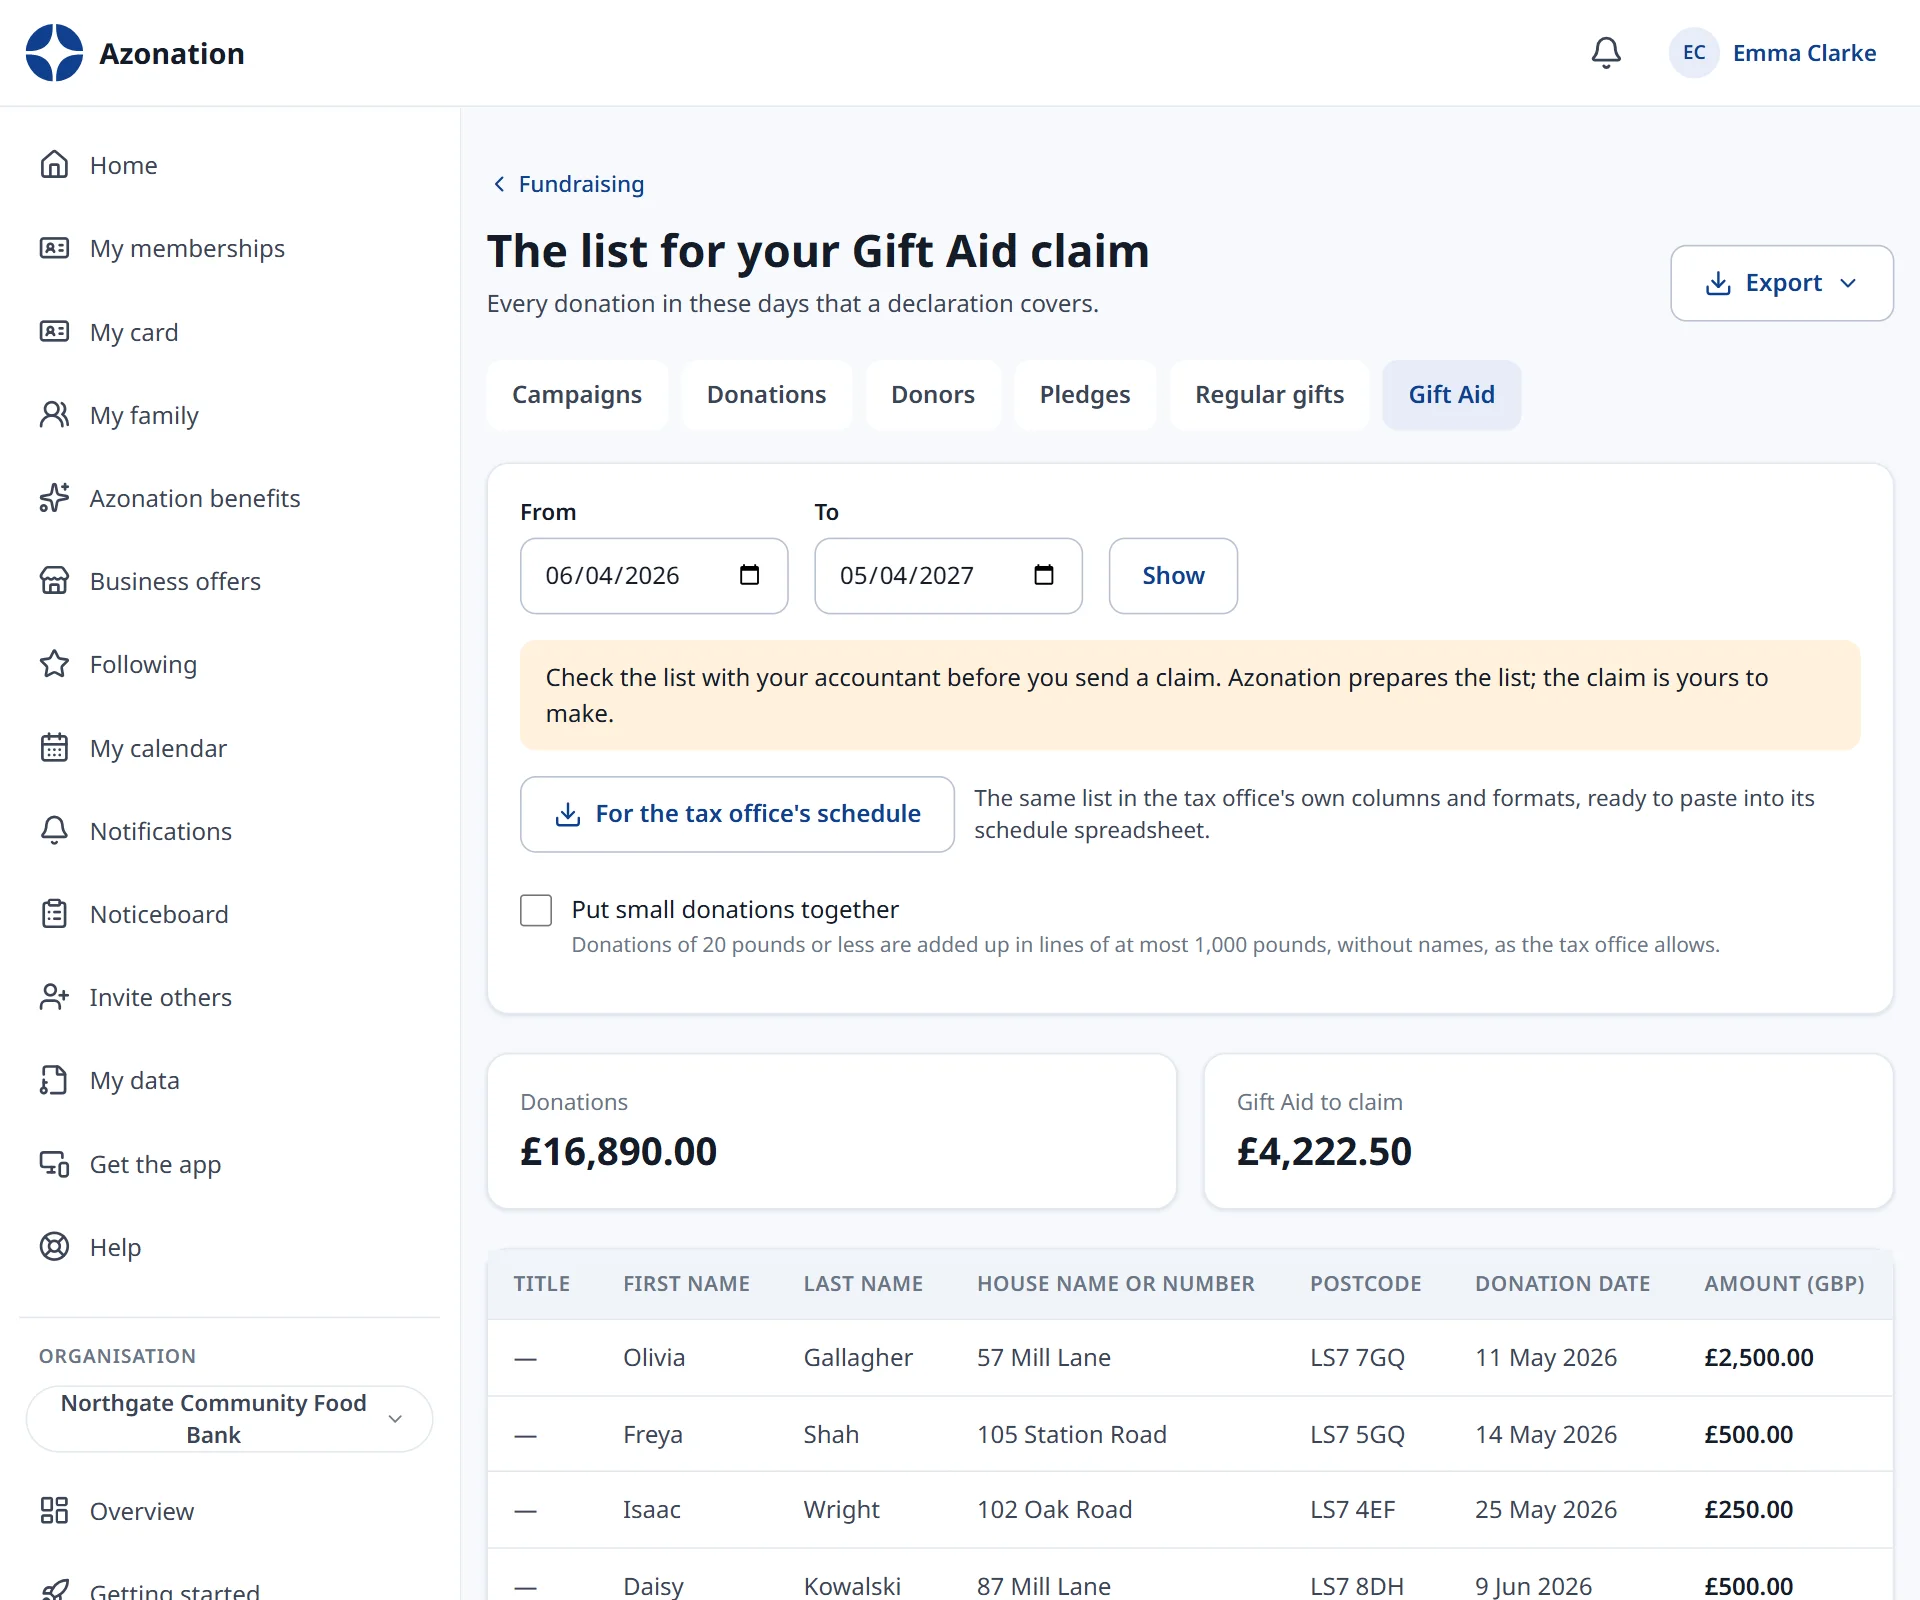Click the £500.00 amount for Freya Shah
The height and width of the screenshot is (1600, 1920).
click(x=1748, y=1434)
